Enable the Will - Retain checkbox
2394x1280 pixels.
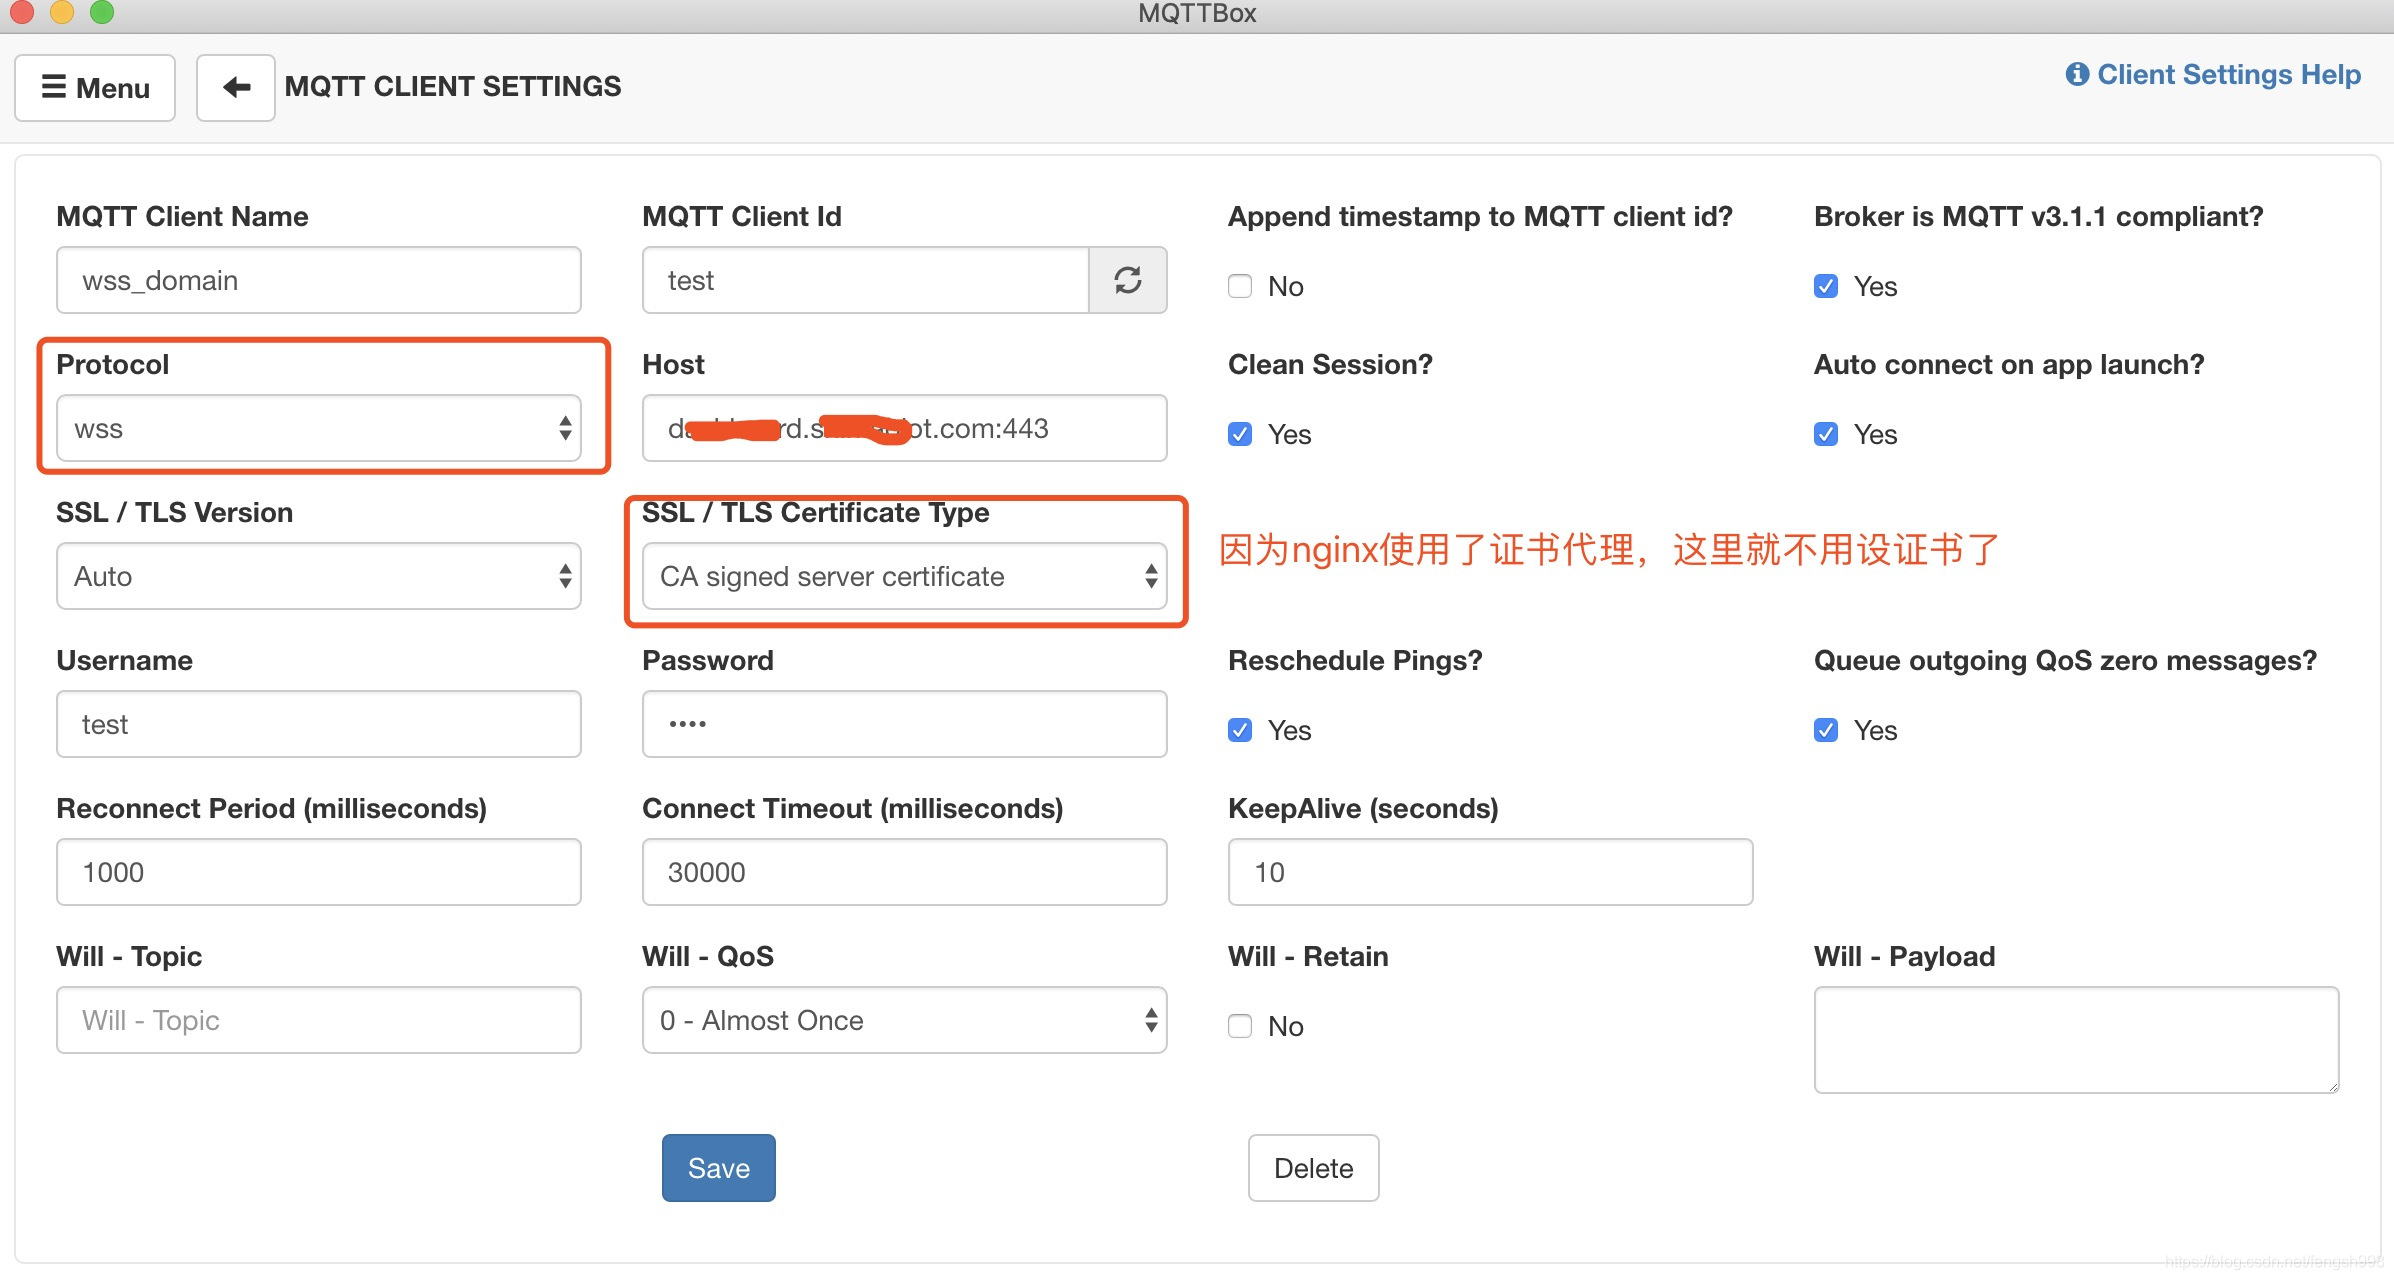1240,1026
